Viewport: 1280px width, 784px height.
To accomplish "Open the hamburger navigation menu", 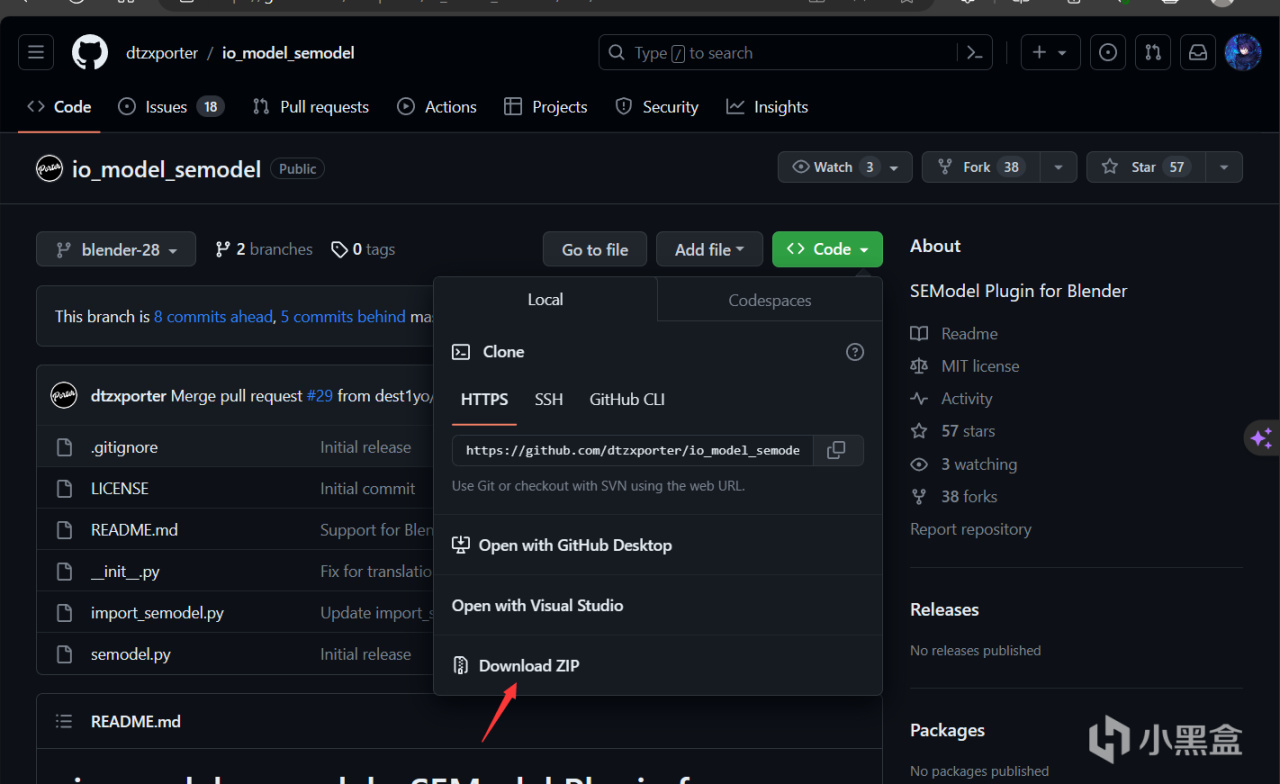I will click(36, 53).
